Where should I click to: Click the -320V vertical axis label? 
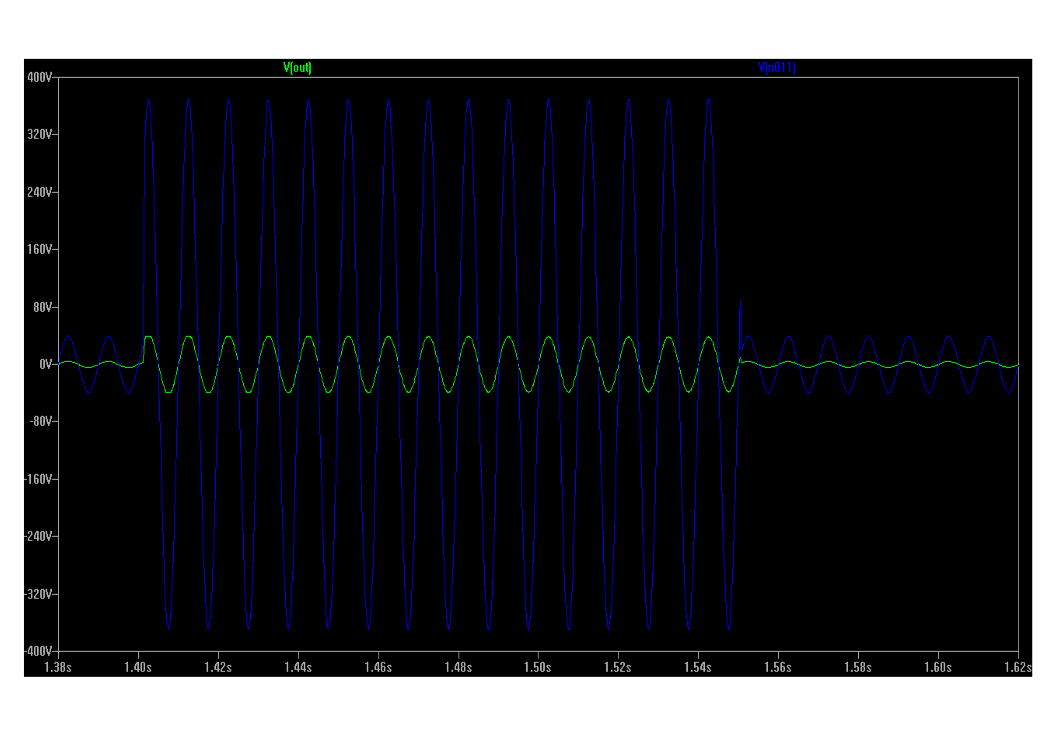(x=38, y=595)
